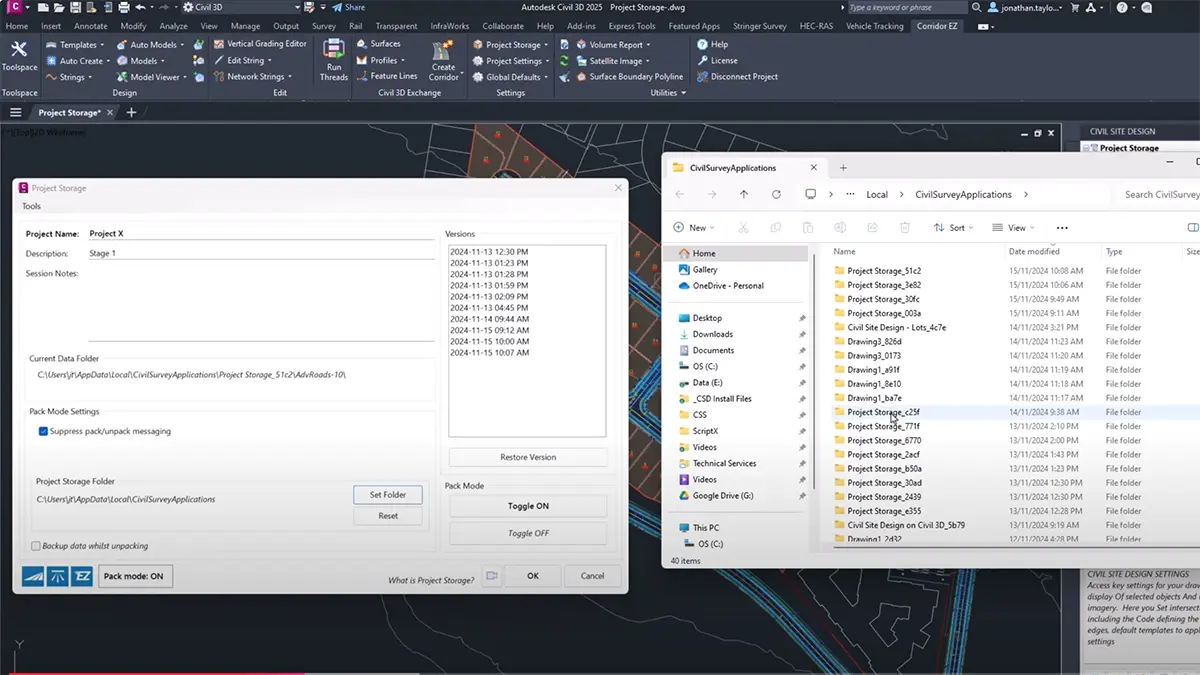Expand the Templates dropdown

(74, 45)
